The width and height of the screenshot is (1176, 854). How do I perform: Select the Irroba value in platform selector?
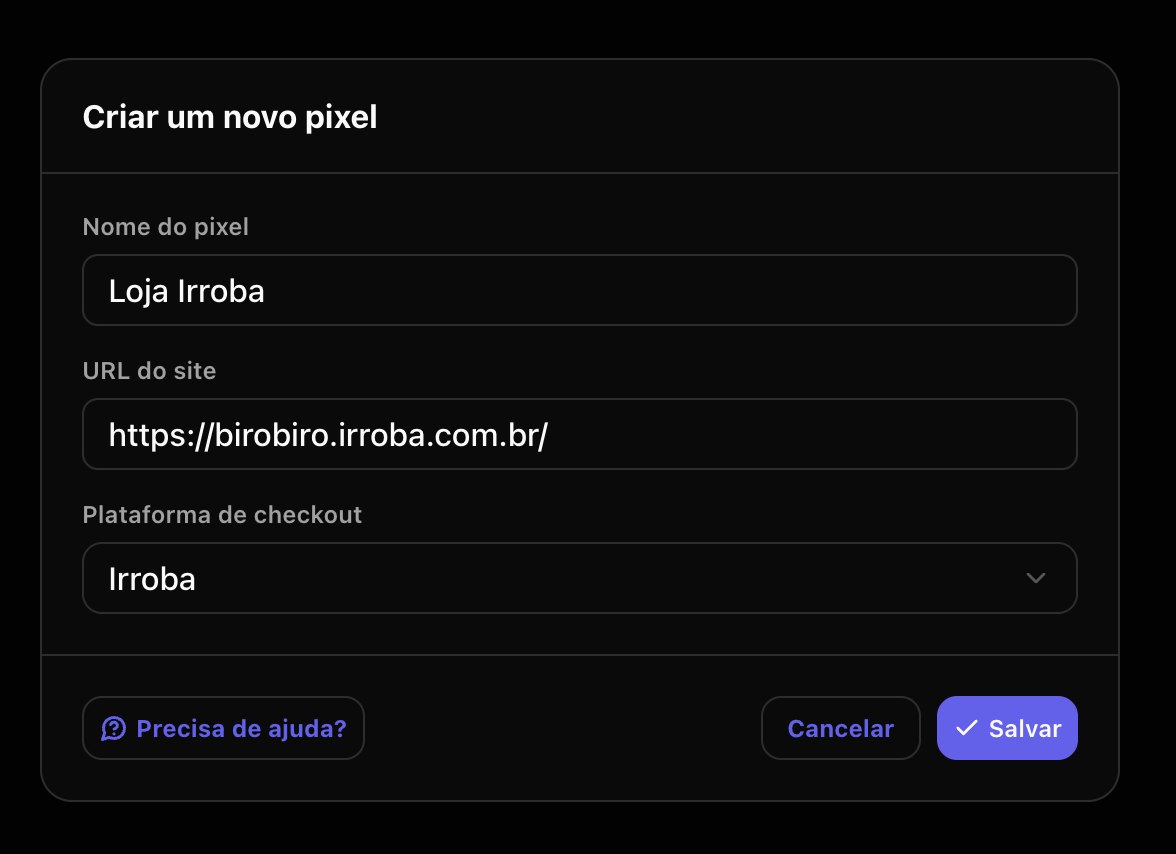point(152,580)
